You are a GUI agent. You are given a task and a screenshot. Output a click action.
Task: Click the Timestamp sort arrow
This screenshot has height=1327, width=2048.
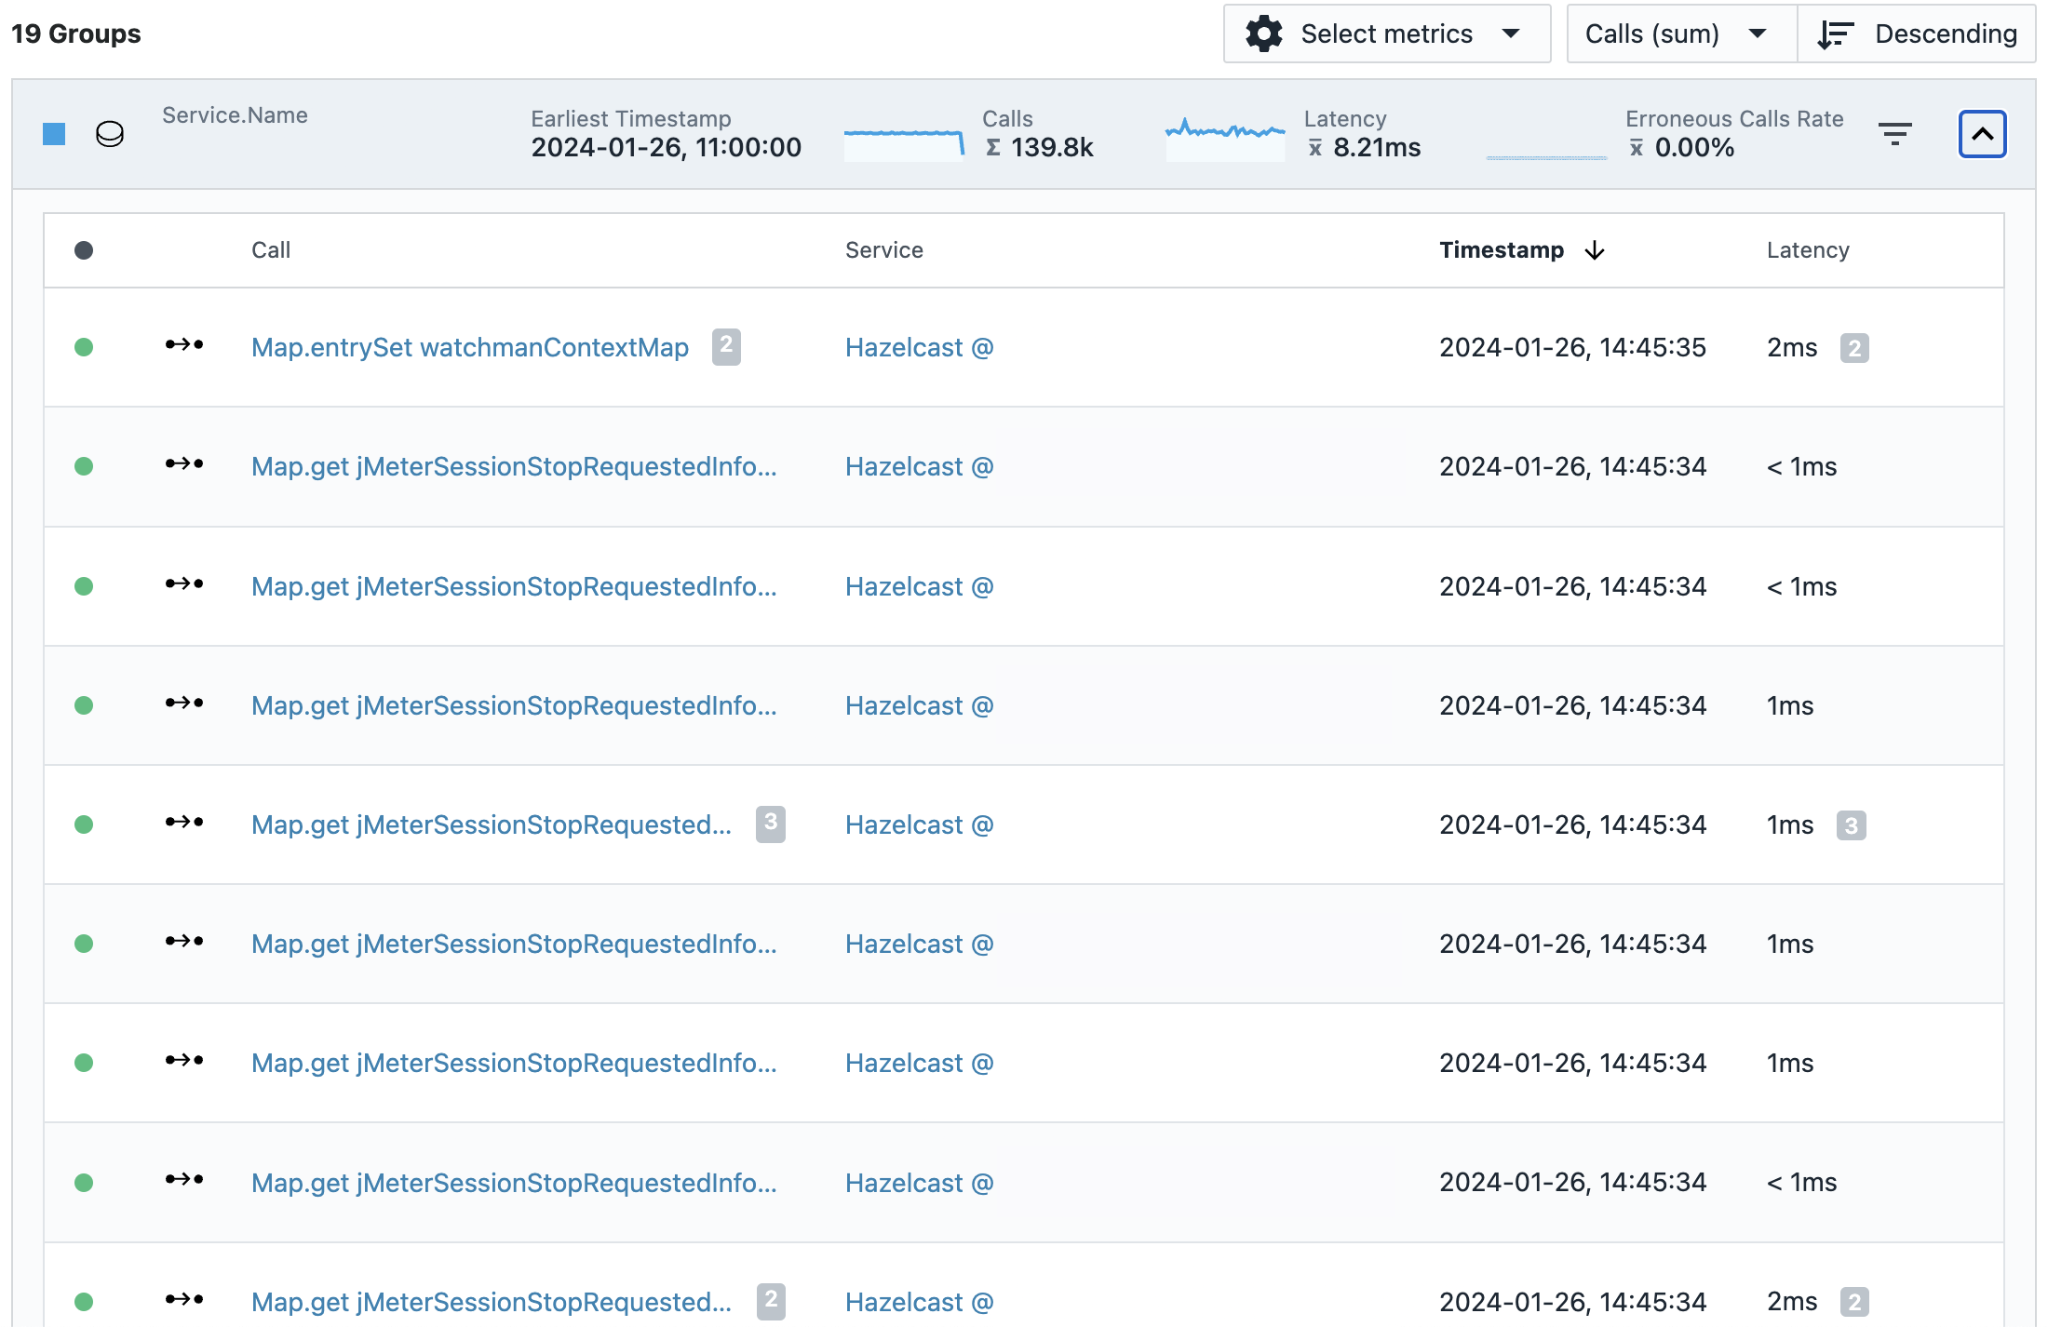click(x=1595, y=250)
